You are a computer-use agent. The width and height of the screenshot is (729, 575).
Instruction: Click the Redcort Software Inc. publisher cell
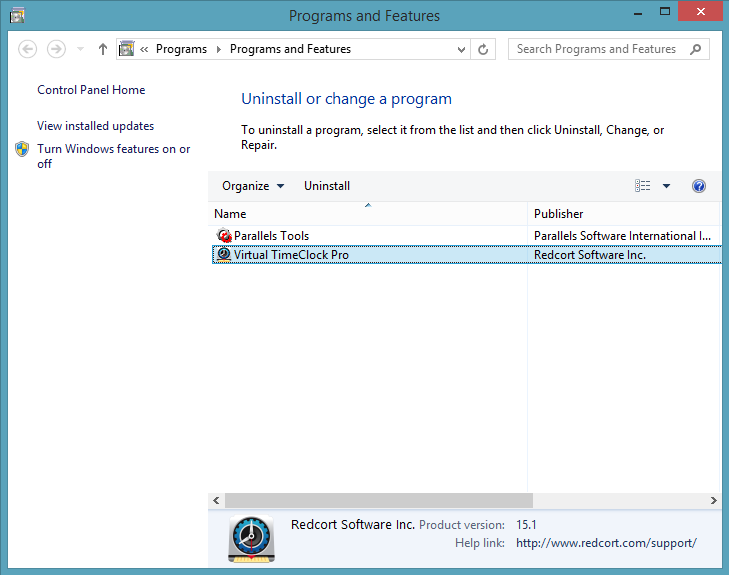(x=590, y=255)
